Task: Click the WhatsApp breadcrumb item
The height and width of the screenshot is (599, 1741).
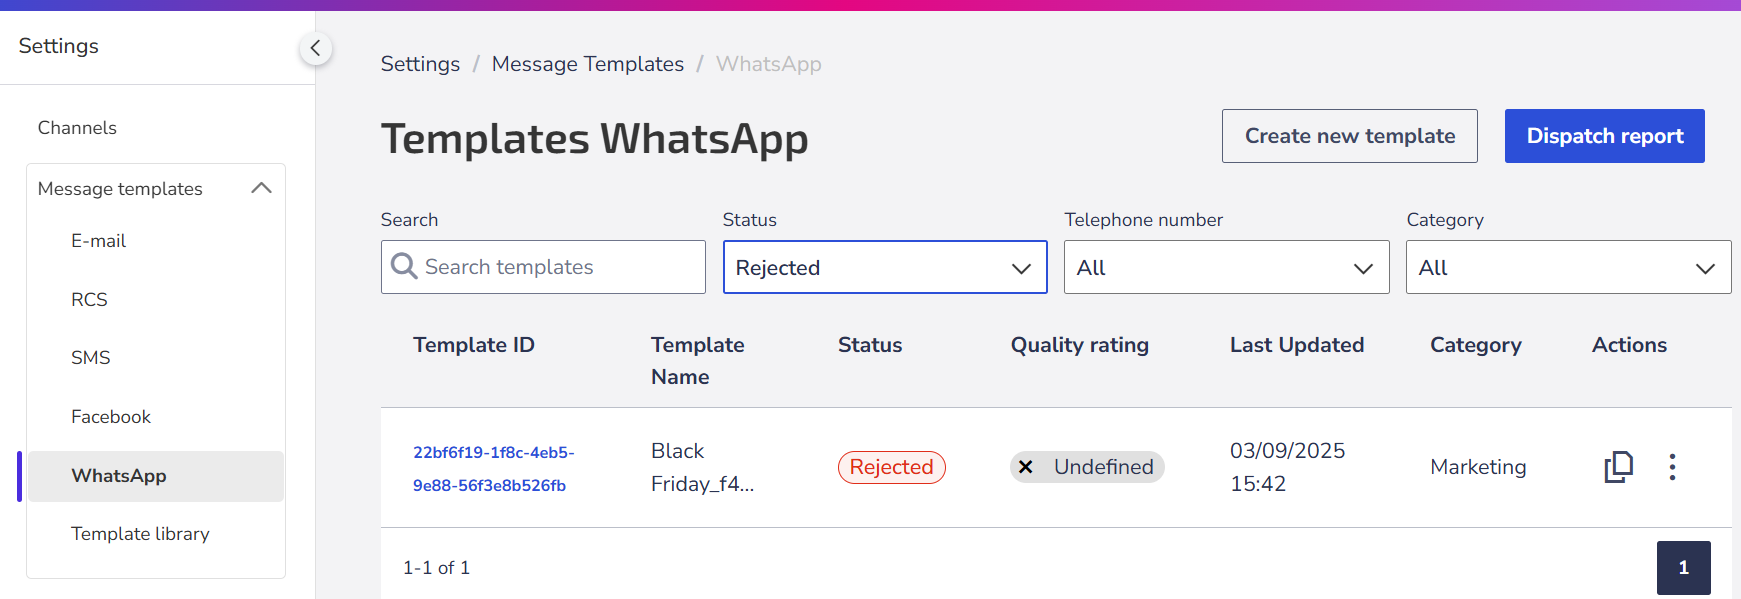Action: 769,64
